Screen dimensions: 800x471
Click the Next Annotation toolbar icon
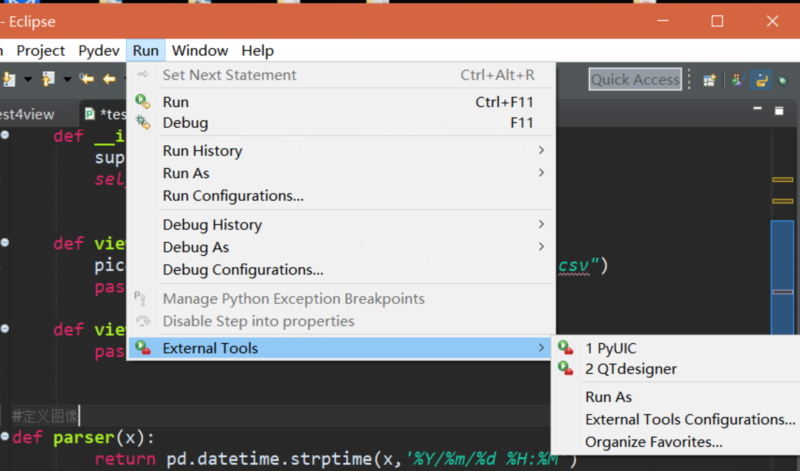click(x=9, y=79)
